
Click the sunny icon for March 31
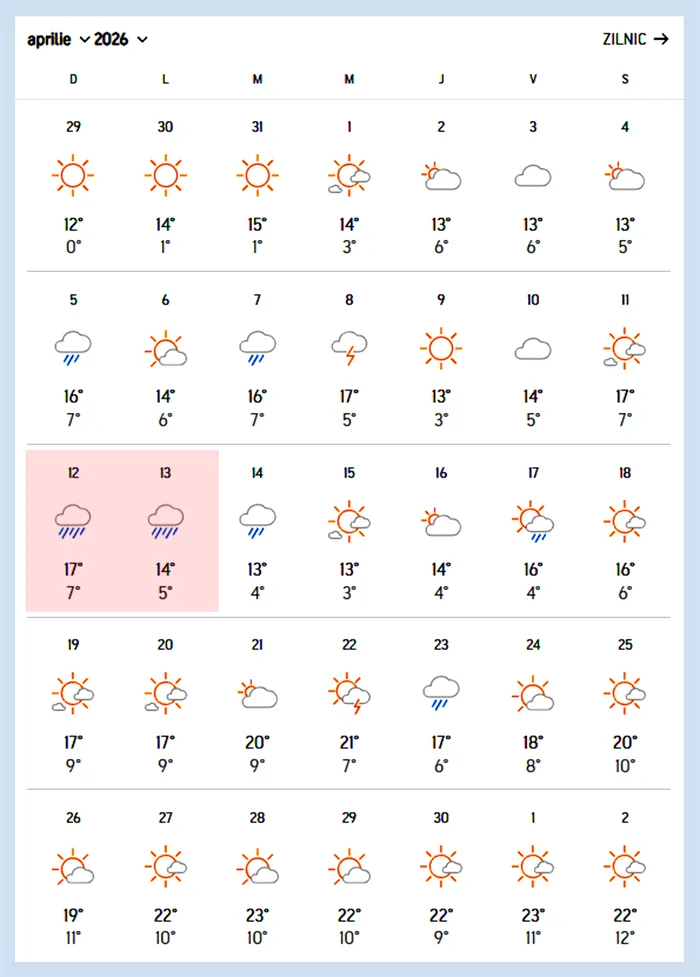pos(257,176)
